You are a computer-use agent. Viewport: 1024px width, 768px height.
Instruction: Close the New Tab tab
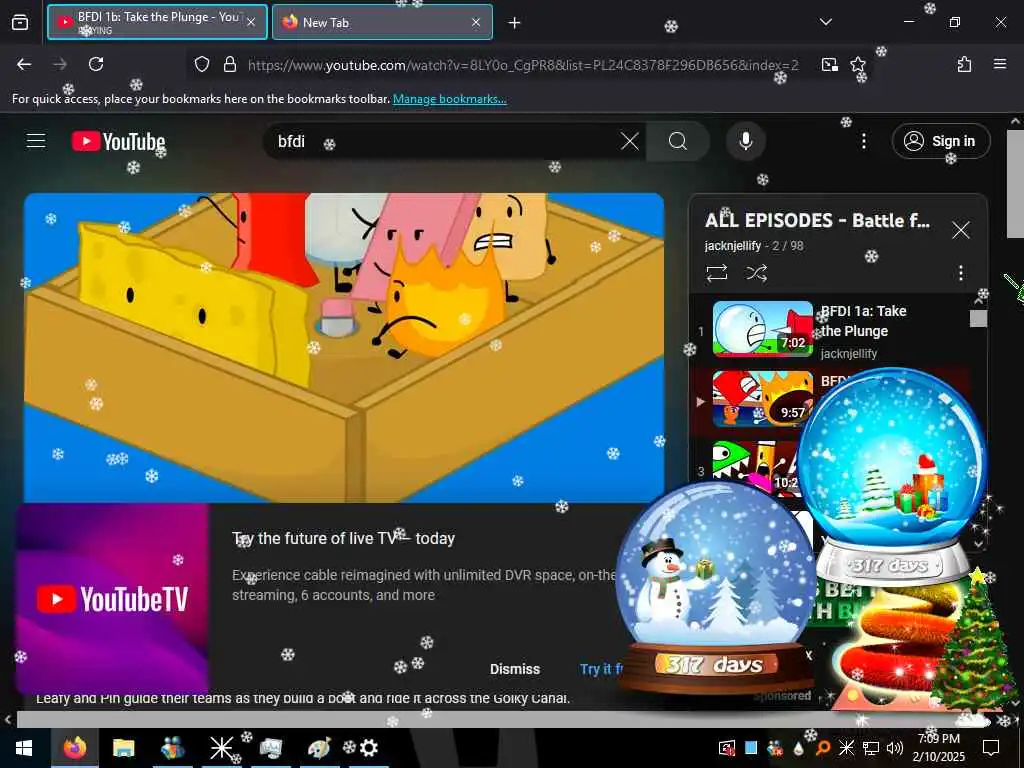point(476,22)
